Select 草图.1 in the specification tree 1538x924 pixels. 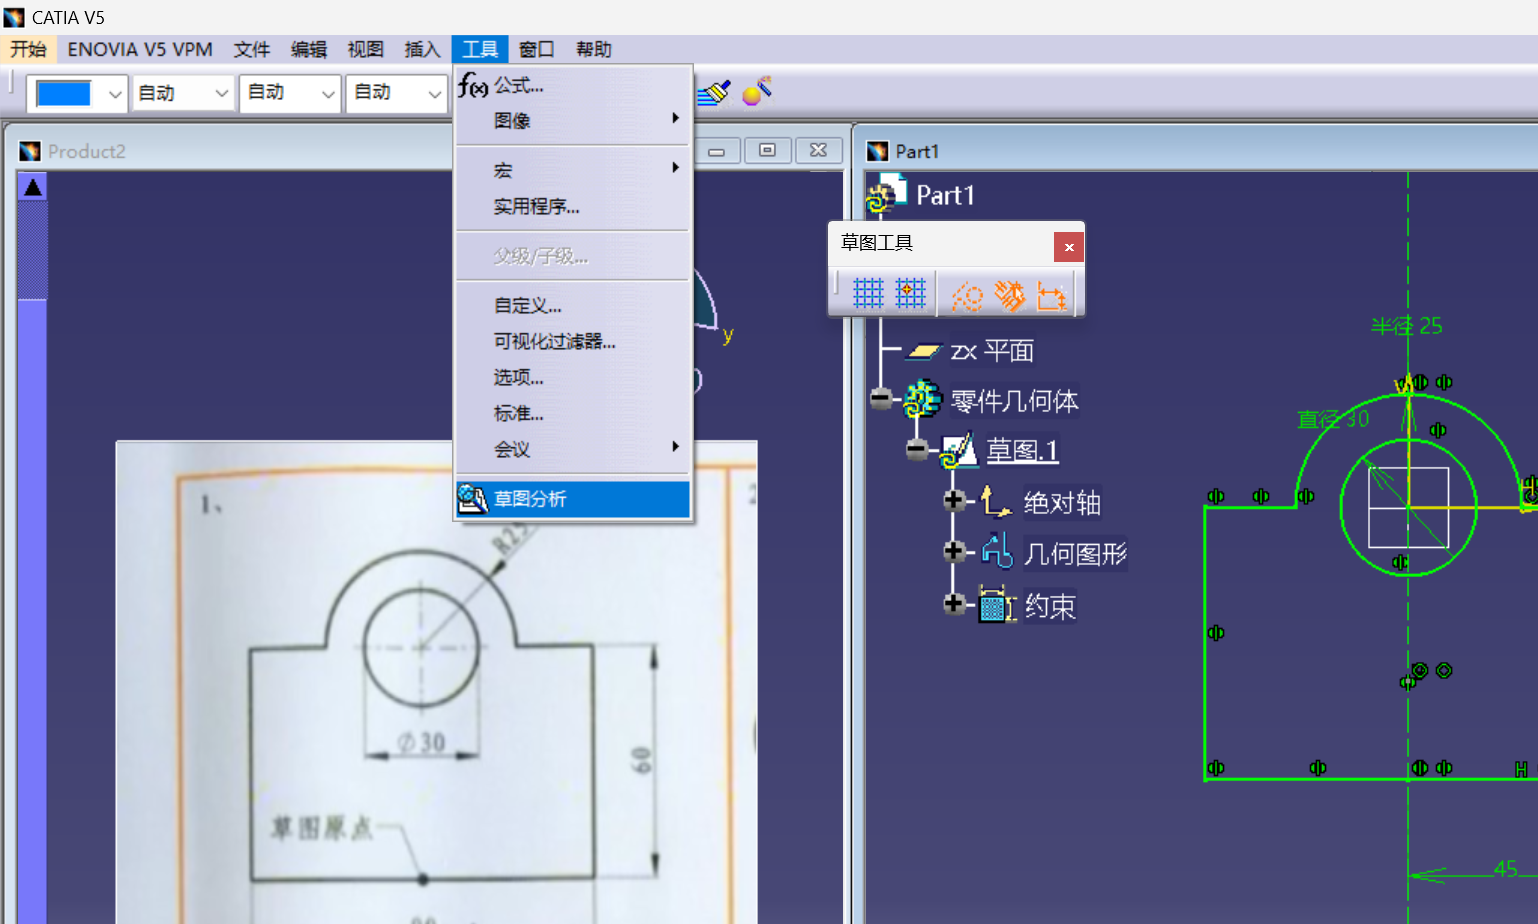1022,451
